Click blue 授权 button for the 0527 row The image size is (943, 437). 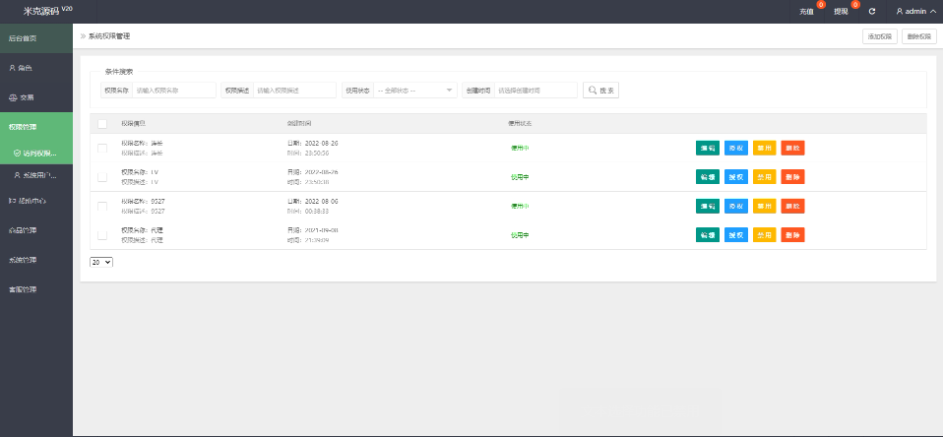[736, 206]
